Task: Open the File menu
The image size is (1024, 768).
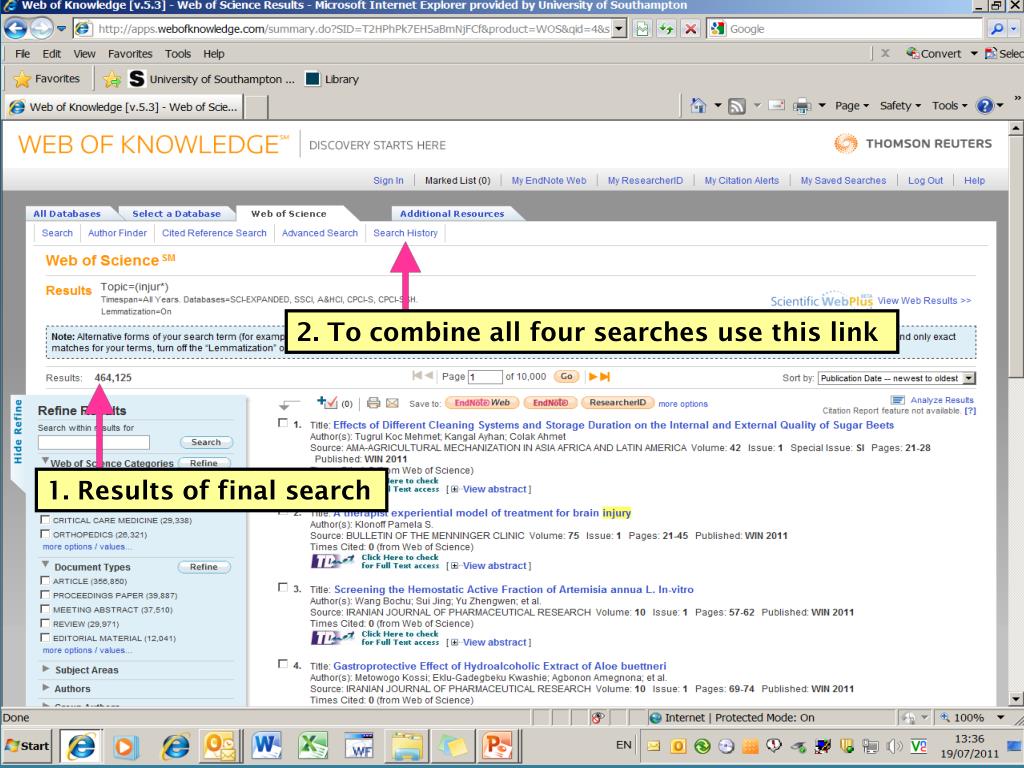Action: (x=22, y=54)
